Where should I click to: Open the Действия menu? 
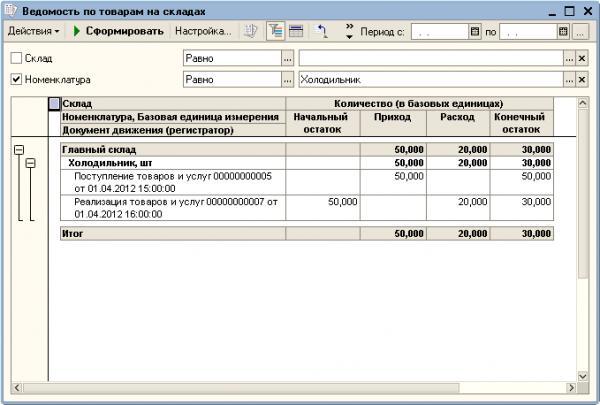pos(33,31)
